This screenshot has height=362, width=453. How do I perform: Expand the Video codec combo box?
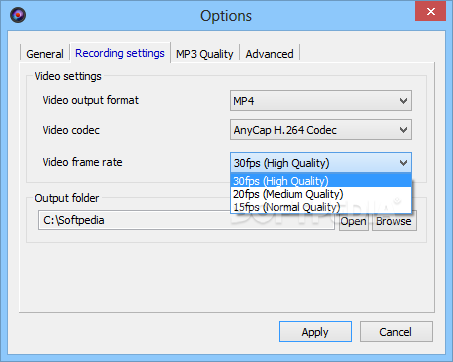click(321, 130)
